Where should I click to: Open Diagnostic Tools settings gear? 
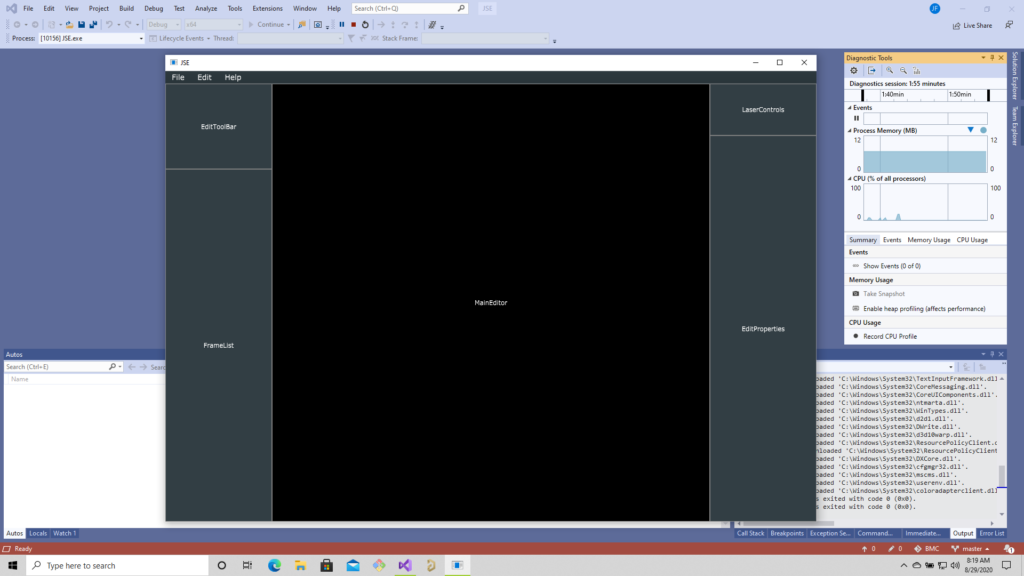854,71
